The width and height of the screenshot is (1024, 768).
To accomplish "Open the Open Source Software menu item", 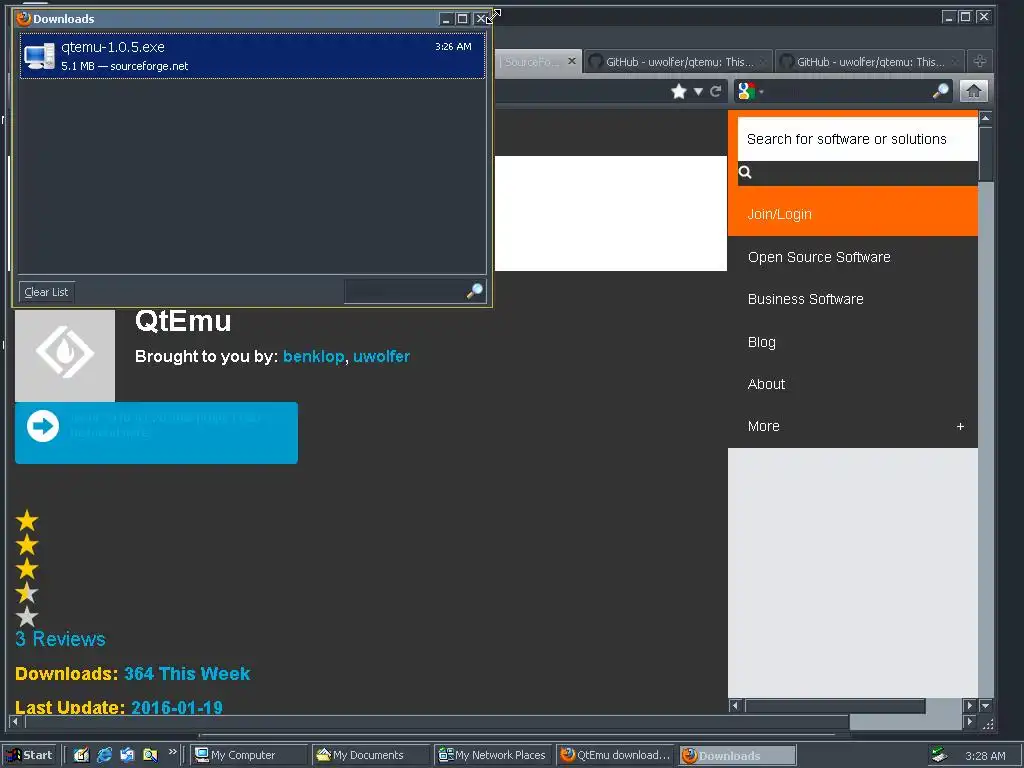I will (819, 257).
